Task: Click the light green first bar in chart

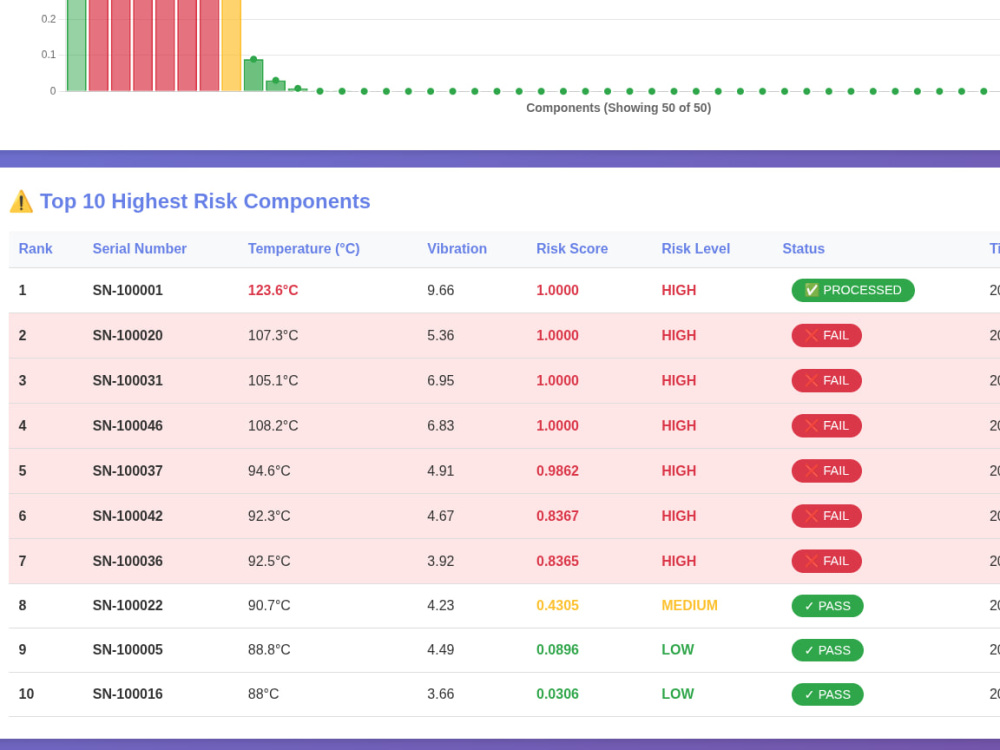Action: click(x=77, y=45)
